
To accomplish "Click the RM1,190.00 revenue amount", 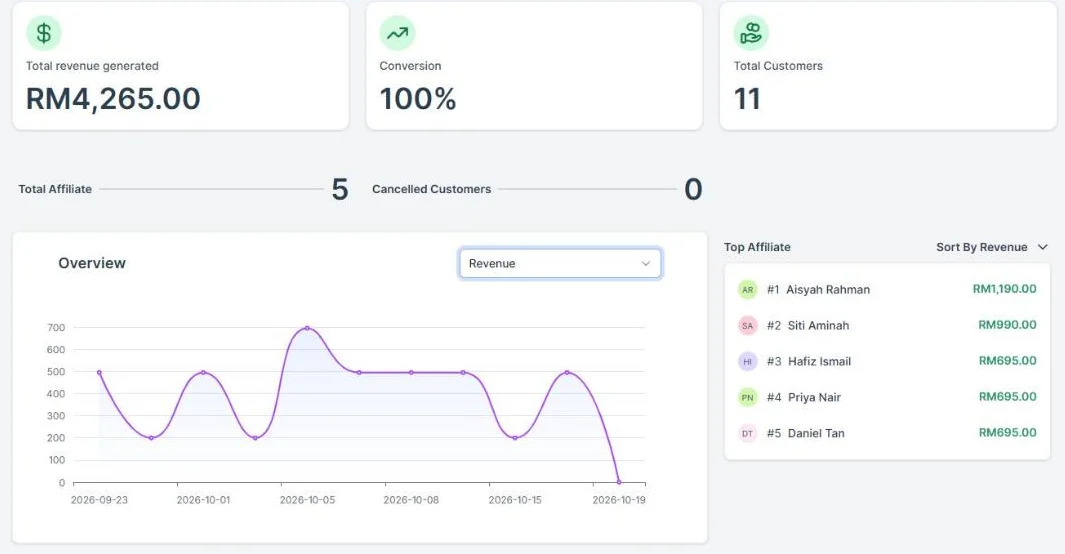I will [x=1005, y=289].
